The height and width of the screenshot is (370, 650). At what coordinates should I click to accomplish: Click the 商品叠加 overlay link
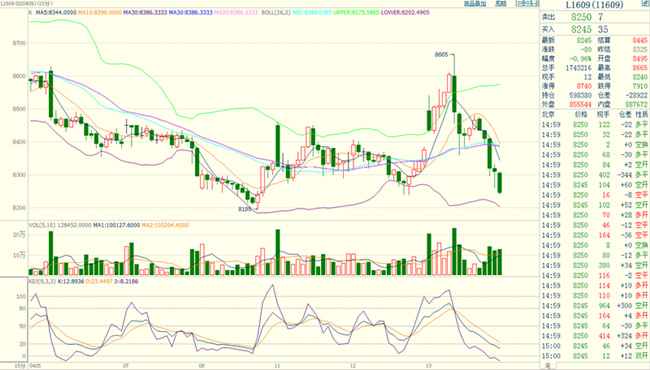475,4
